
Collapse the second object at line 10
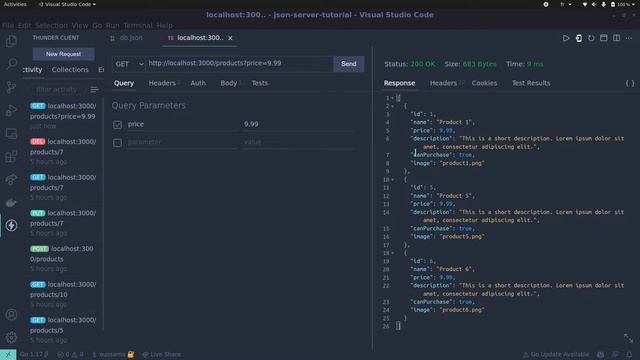click(x=393, y=180)
